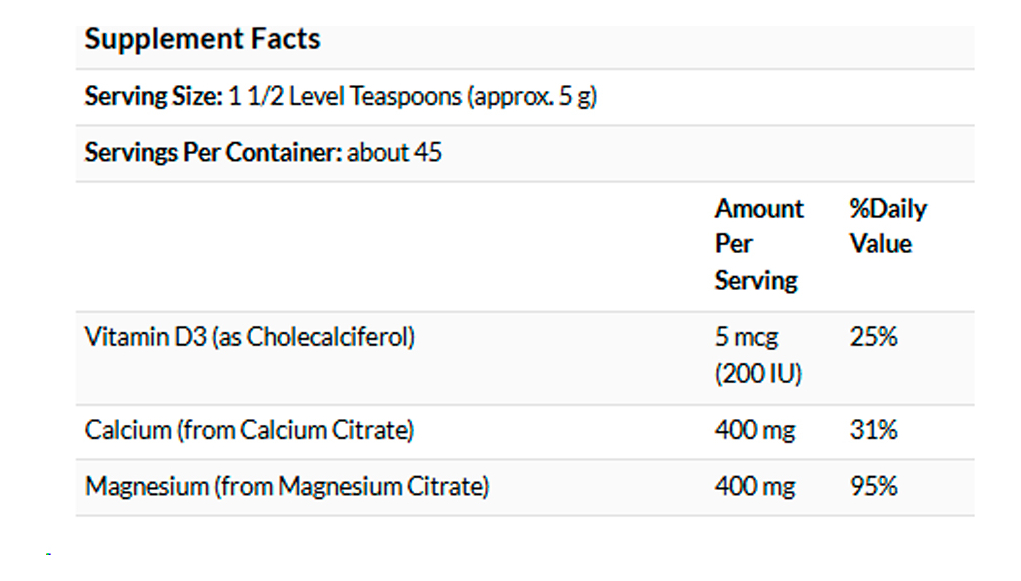Select the Servings Per Container label
The width and height of the screenshot is (1021, 581).
pyautogui.click(x=213, y=153)
